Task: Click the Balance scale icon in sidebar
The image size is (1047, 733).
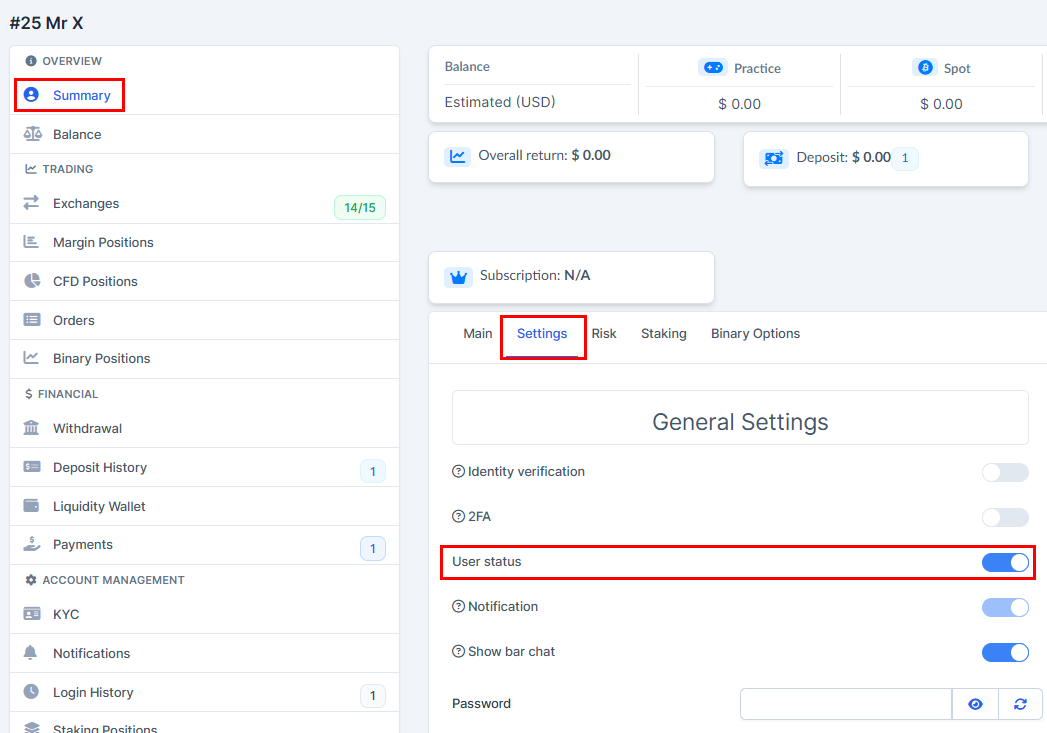Action: click(x=32, y=134)
